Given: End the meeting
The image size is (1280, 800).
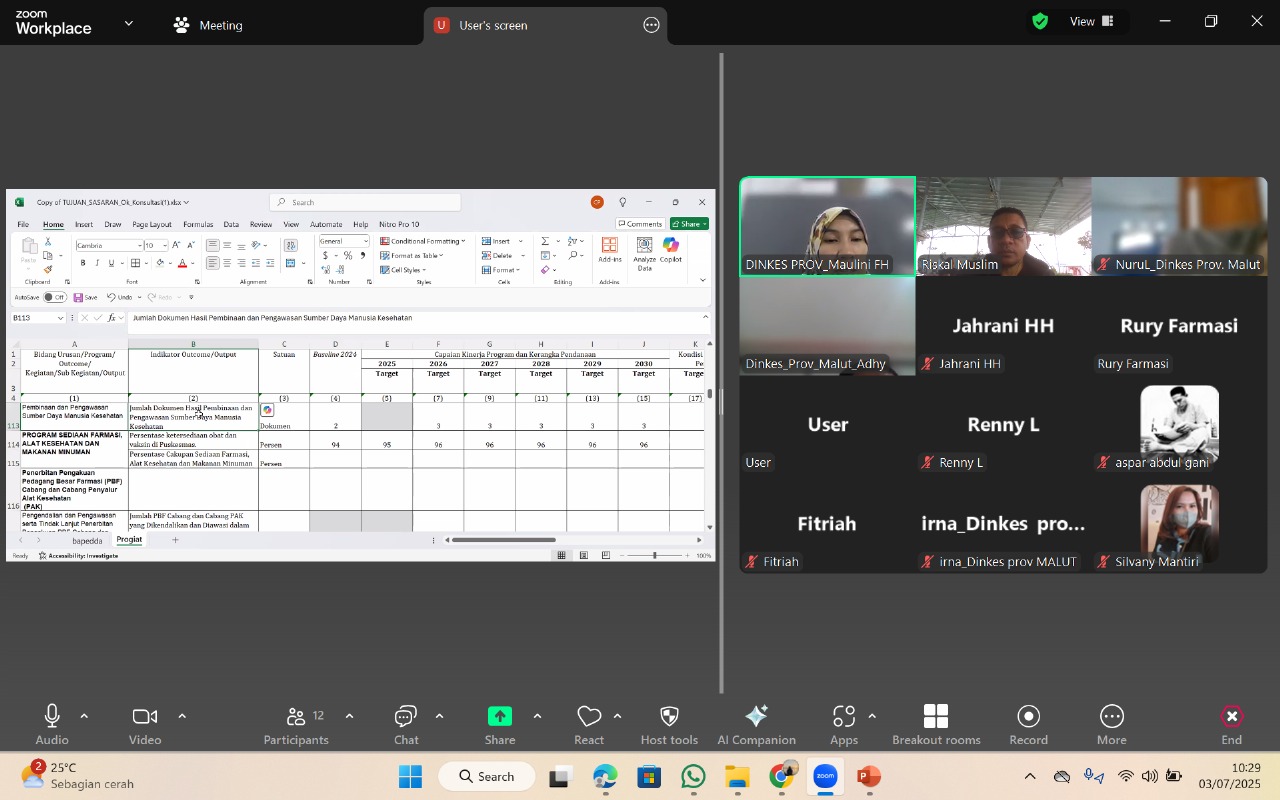Looking at the screenshot, I should tap(1232, 724).
